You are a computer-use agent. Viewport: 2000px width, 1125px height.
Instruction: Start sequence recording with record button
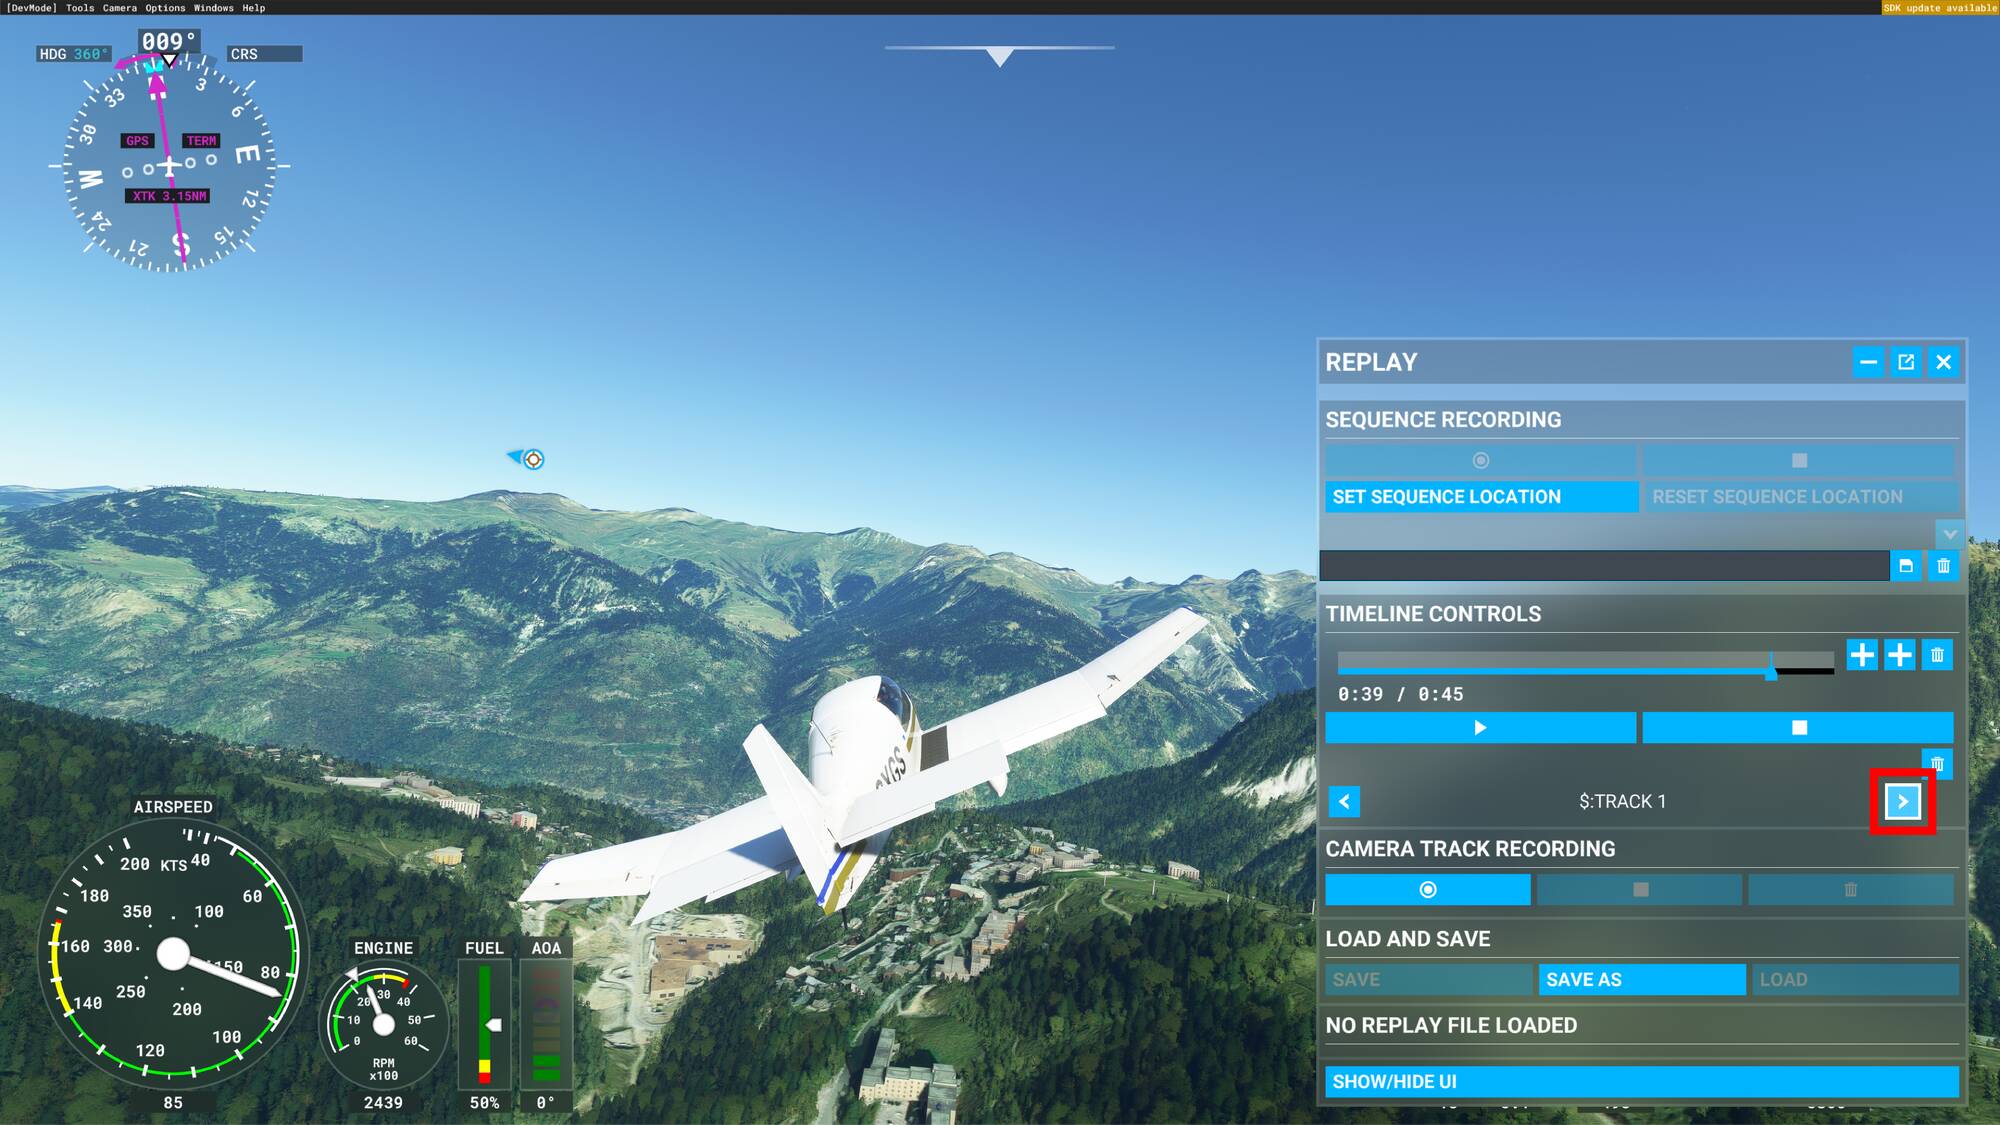tap(1480, 460)
